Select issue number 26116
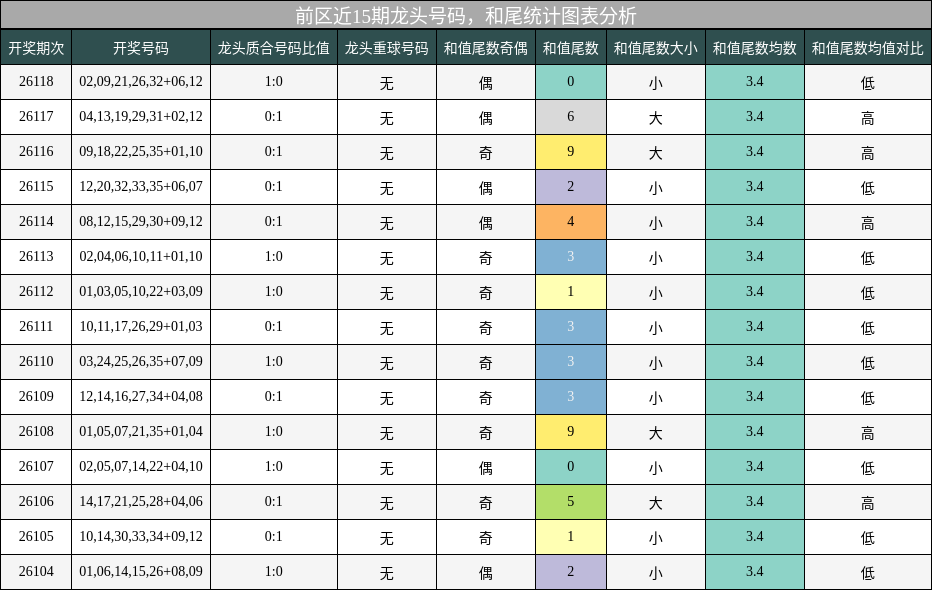The height and width of the screenshot is (590, 932). tap(36, 152)
